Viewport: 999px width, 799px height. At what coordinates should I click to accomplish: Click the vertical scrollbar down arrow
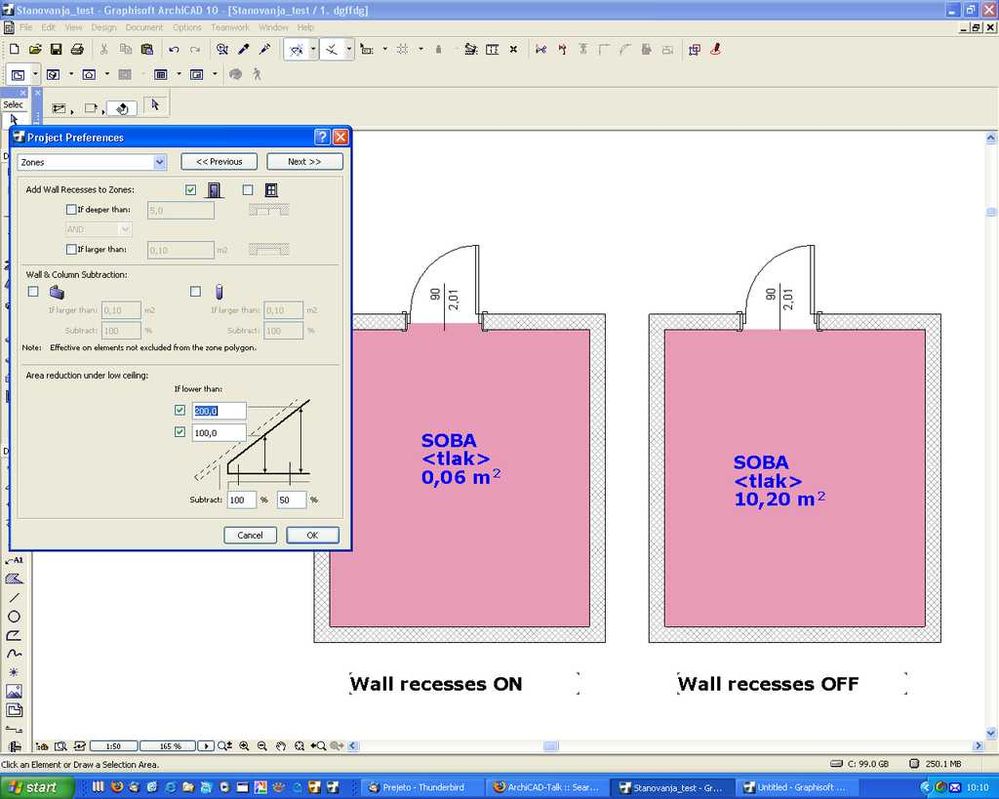pos(991,733)
